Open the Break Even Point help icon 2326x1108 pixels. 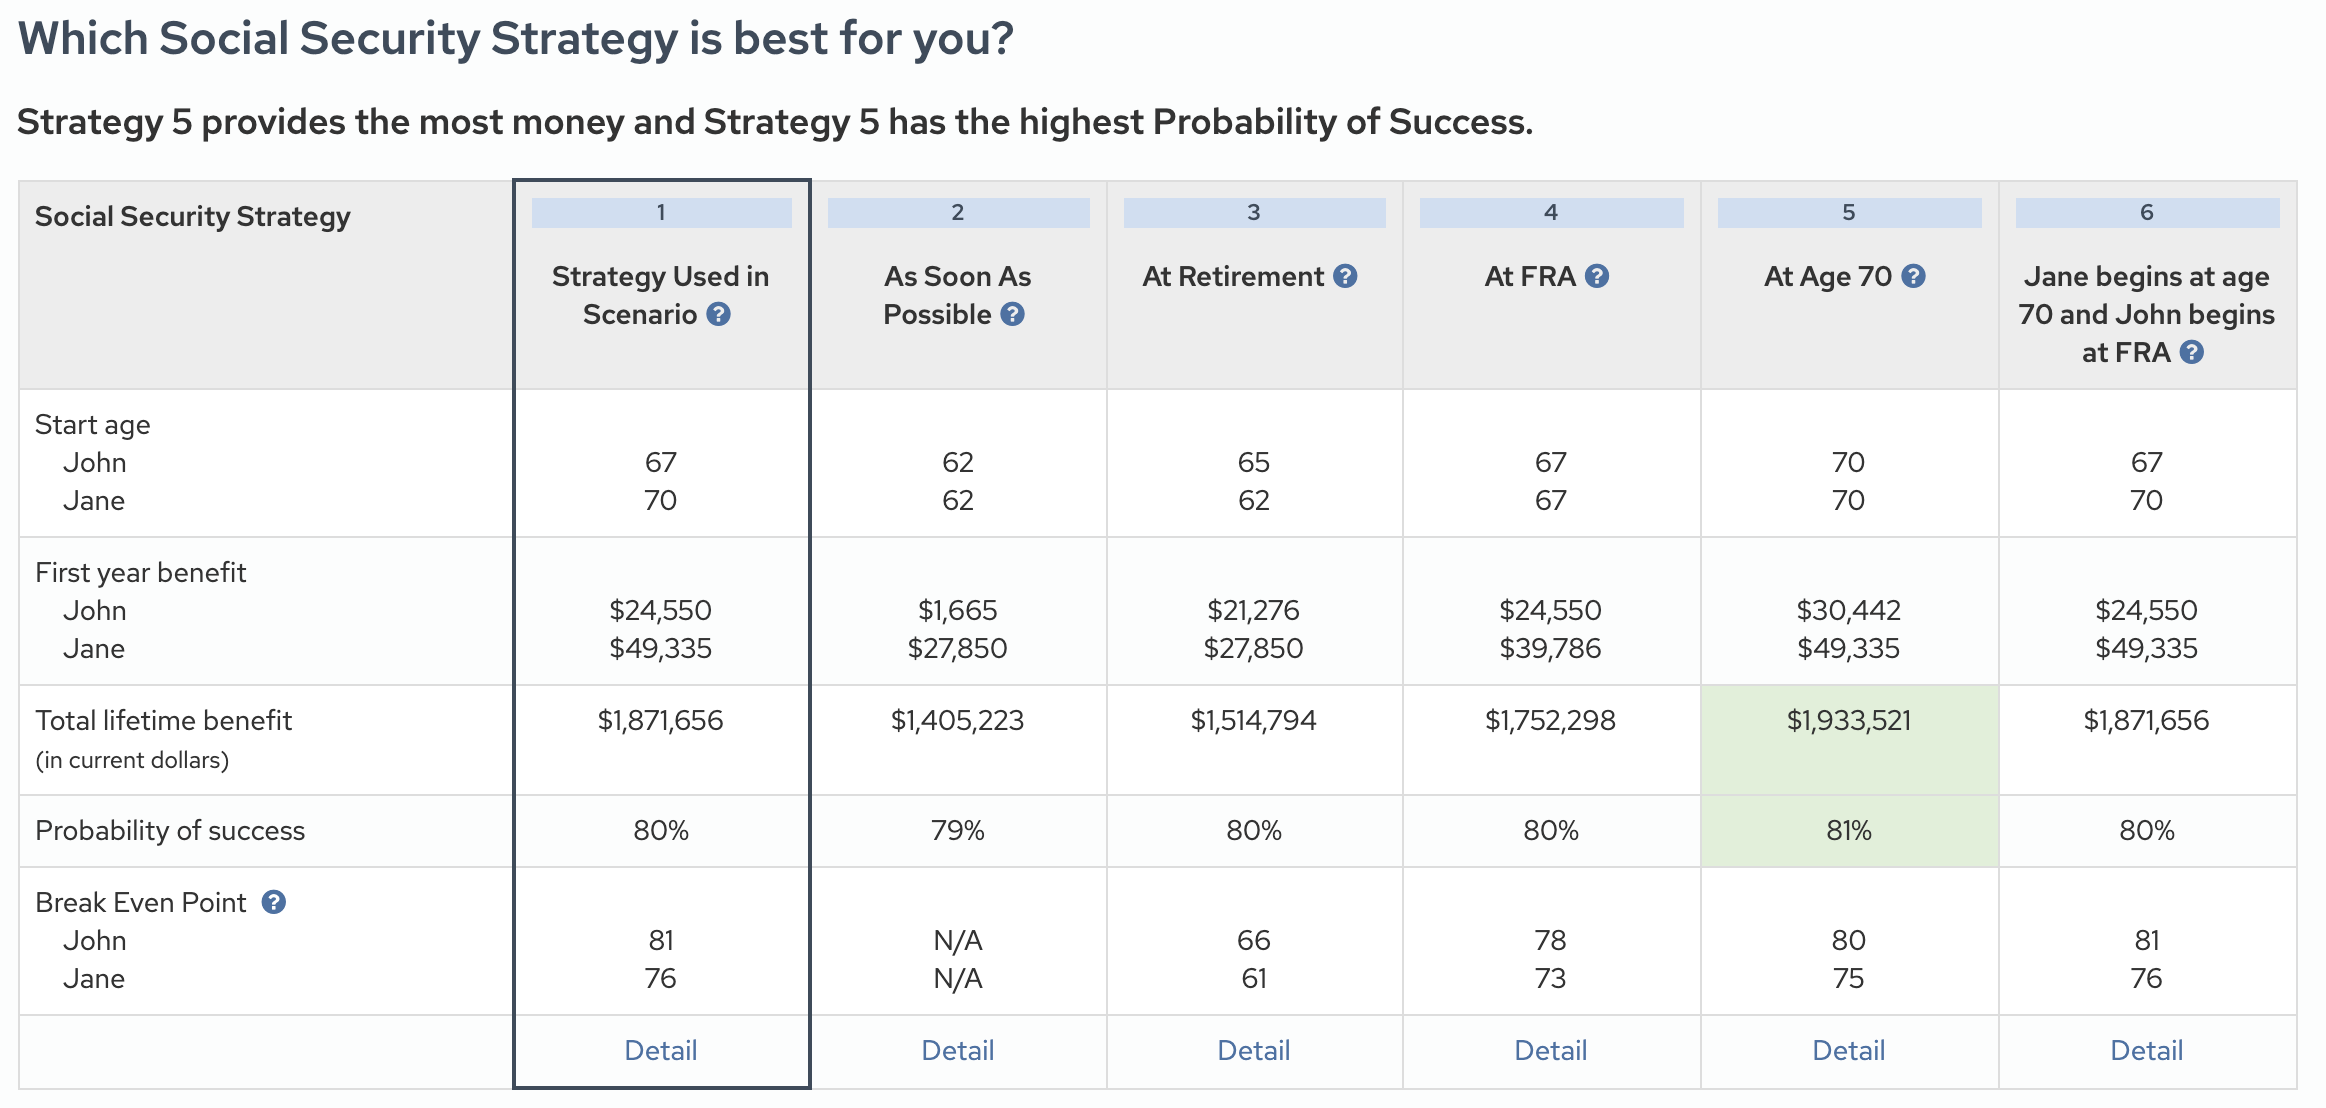[274, 903]
